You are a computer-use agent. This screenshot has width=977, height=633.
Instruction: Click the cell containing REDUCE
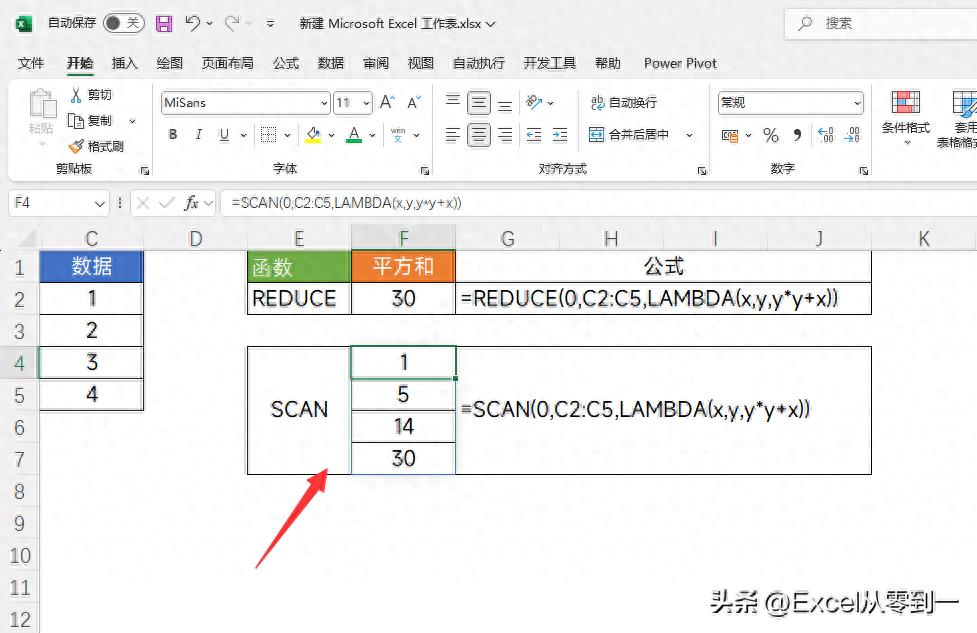pos(299,298)
